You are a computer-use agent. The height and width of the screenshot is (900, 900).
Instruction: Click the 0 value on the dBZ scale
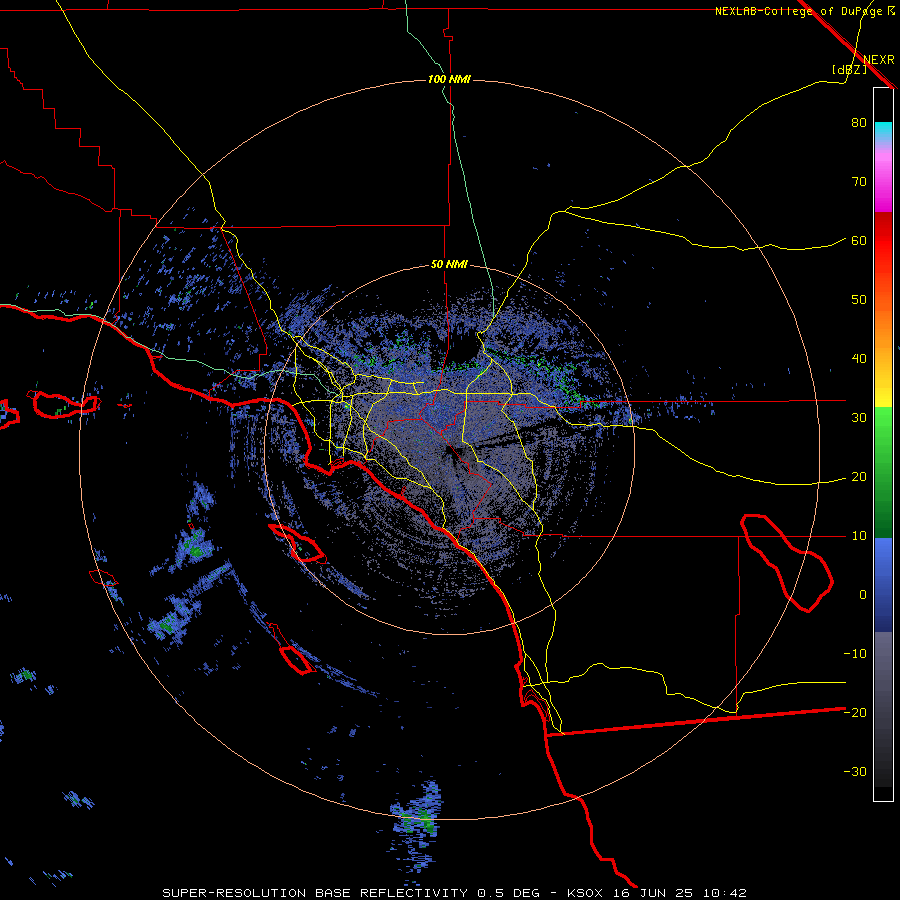click(863, 595)
